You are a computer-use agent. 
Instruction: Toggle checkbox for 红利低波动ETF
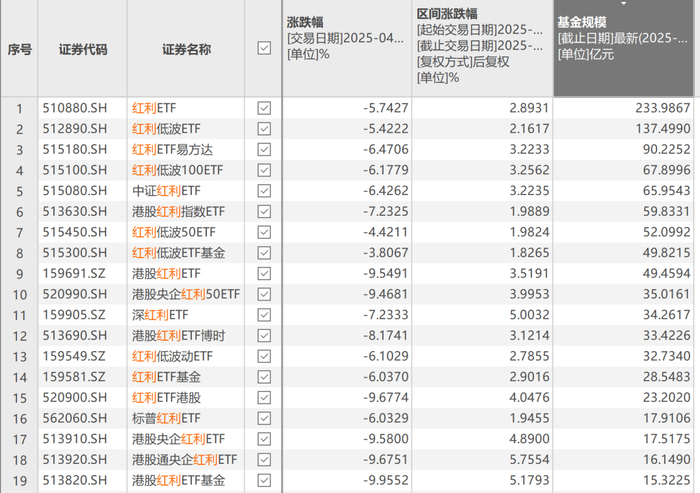tap(264, 356)
